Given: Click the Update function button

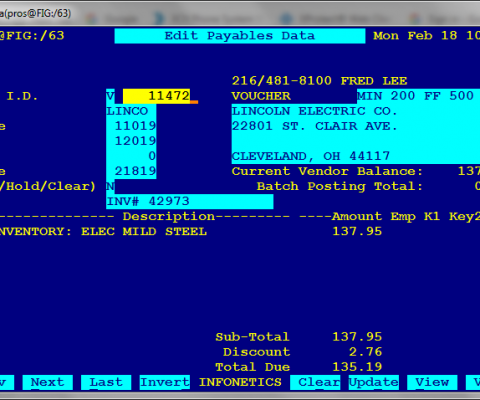Looking at the screenshot, I should point(374,382).
